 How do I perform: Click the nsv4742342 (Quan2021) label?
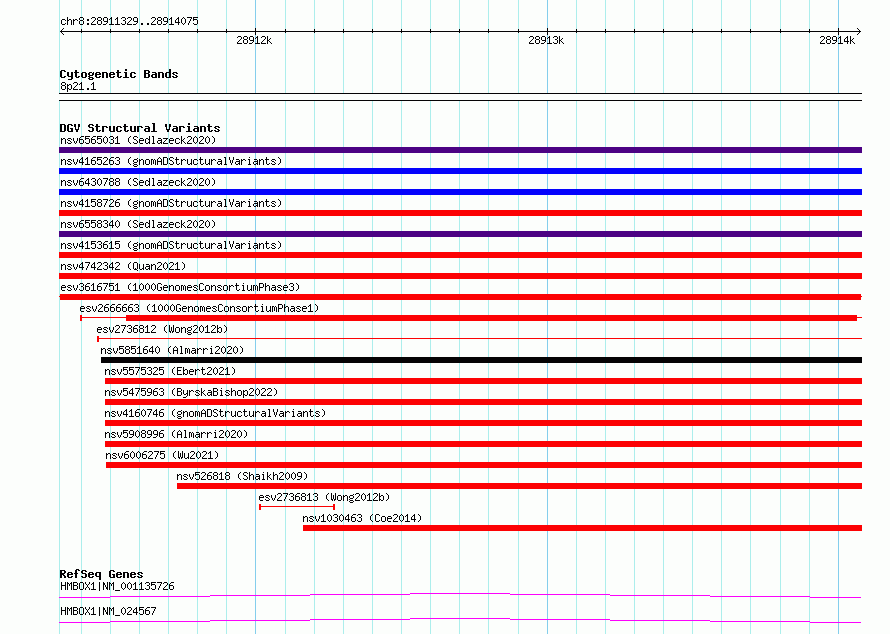123,266
